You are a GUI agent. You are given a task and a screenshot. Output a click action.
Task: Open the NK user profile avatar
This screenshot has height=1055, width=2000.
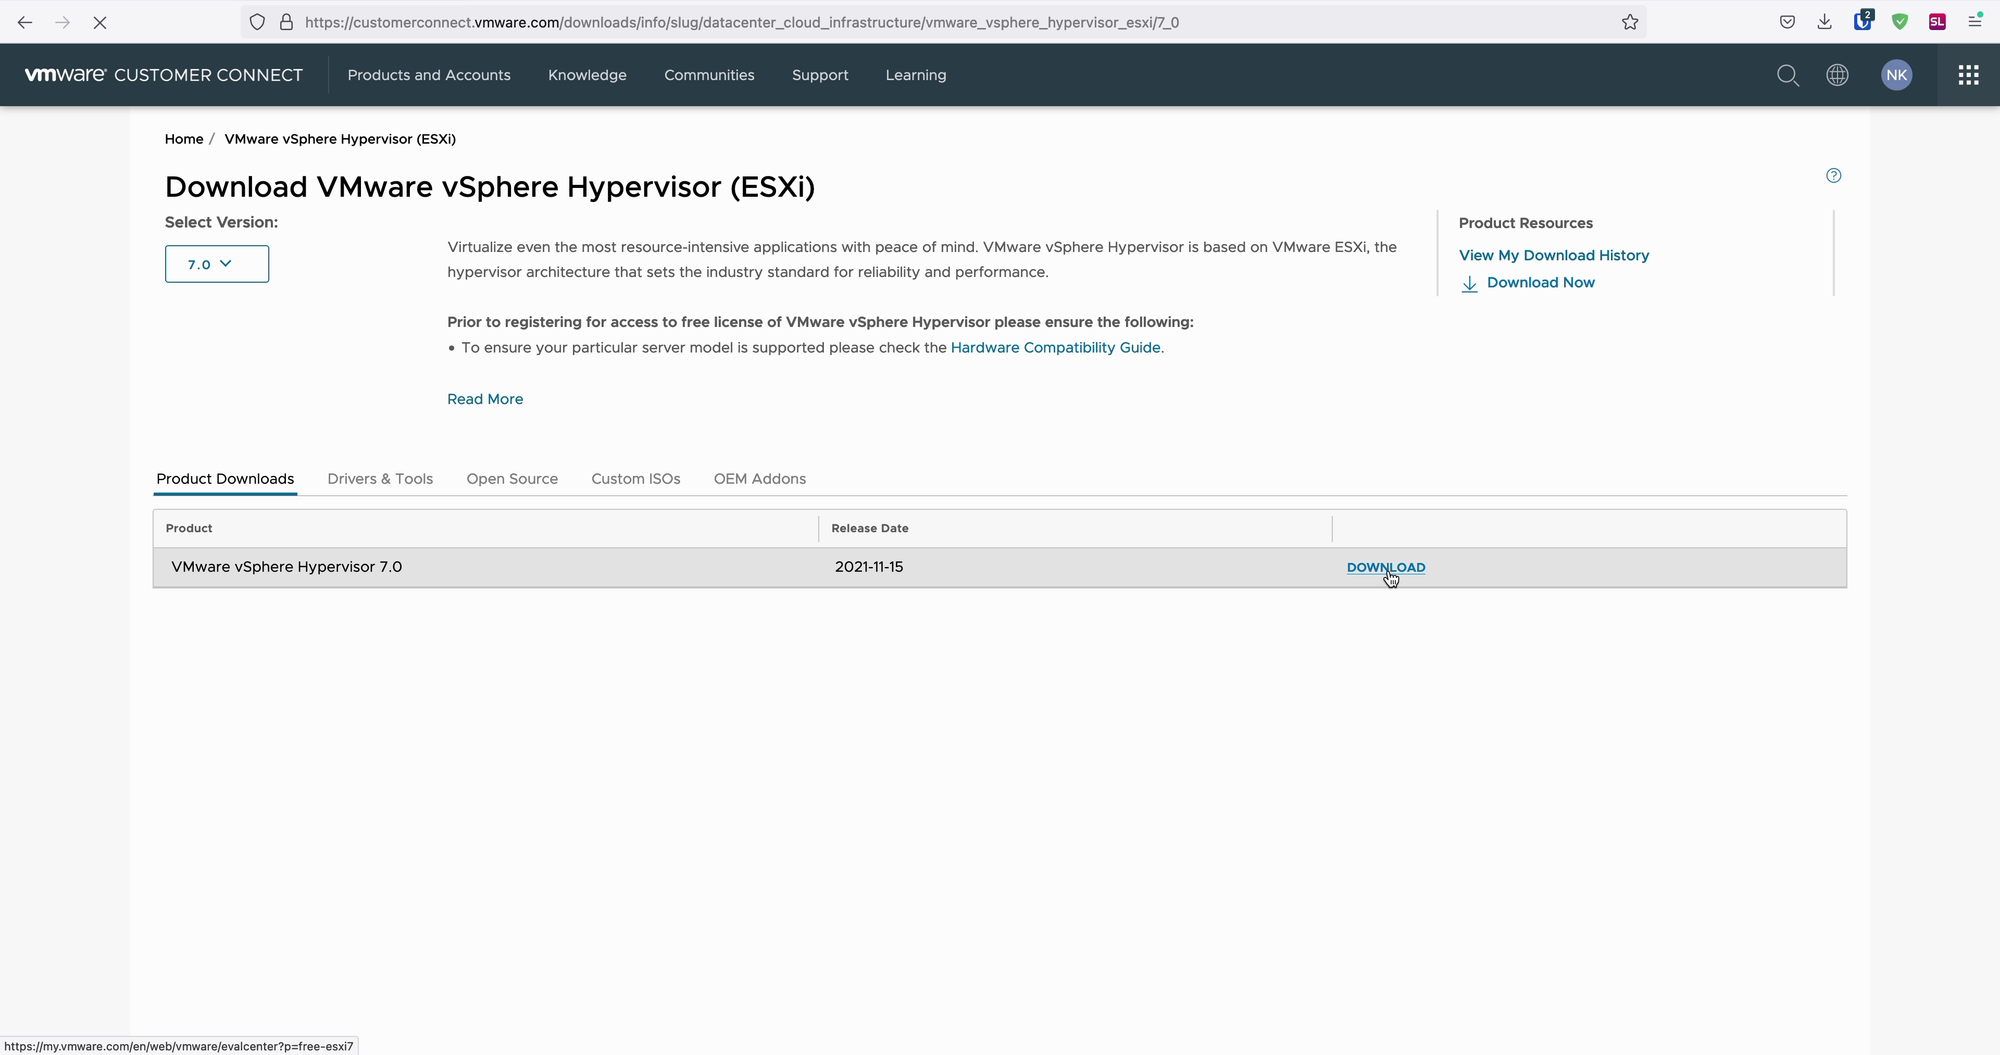tap(1896, 75)
